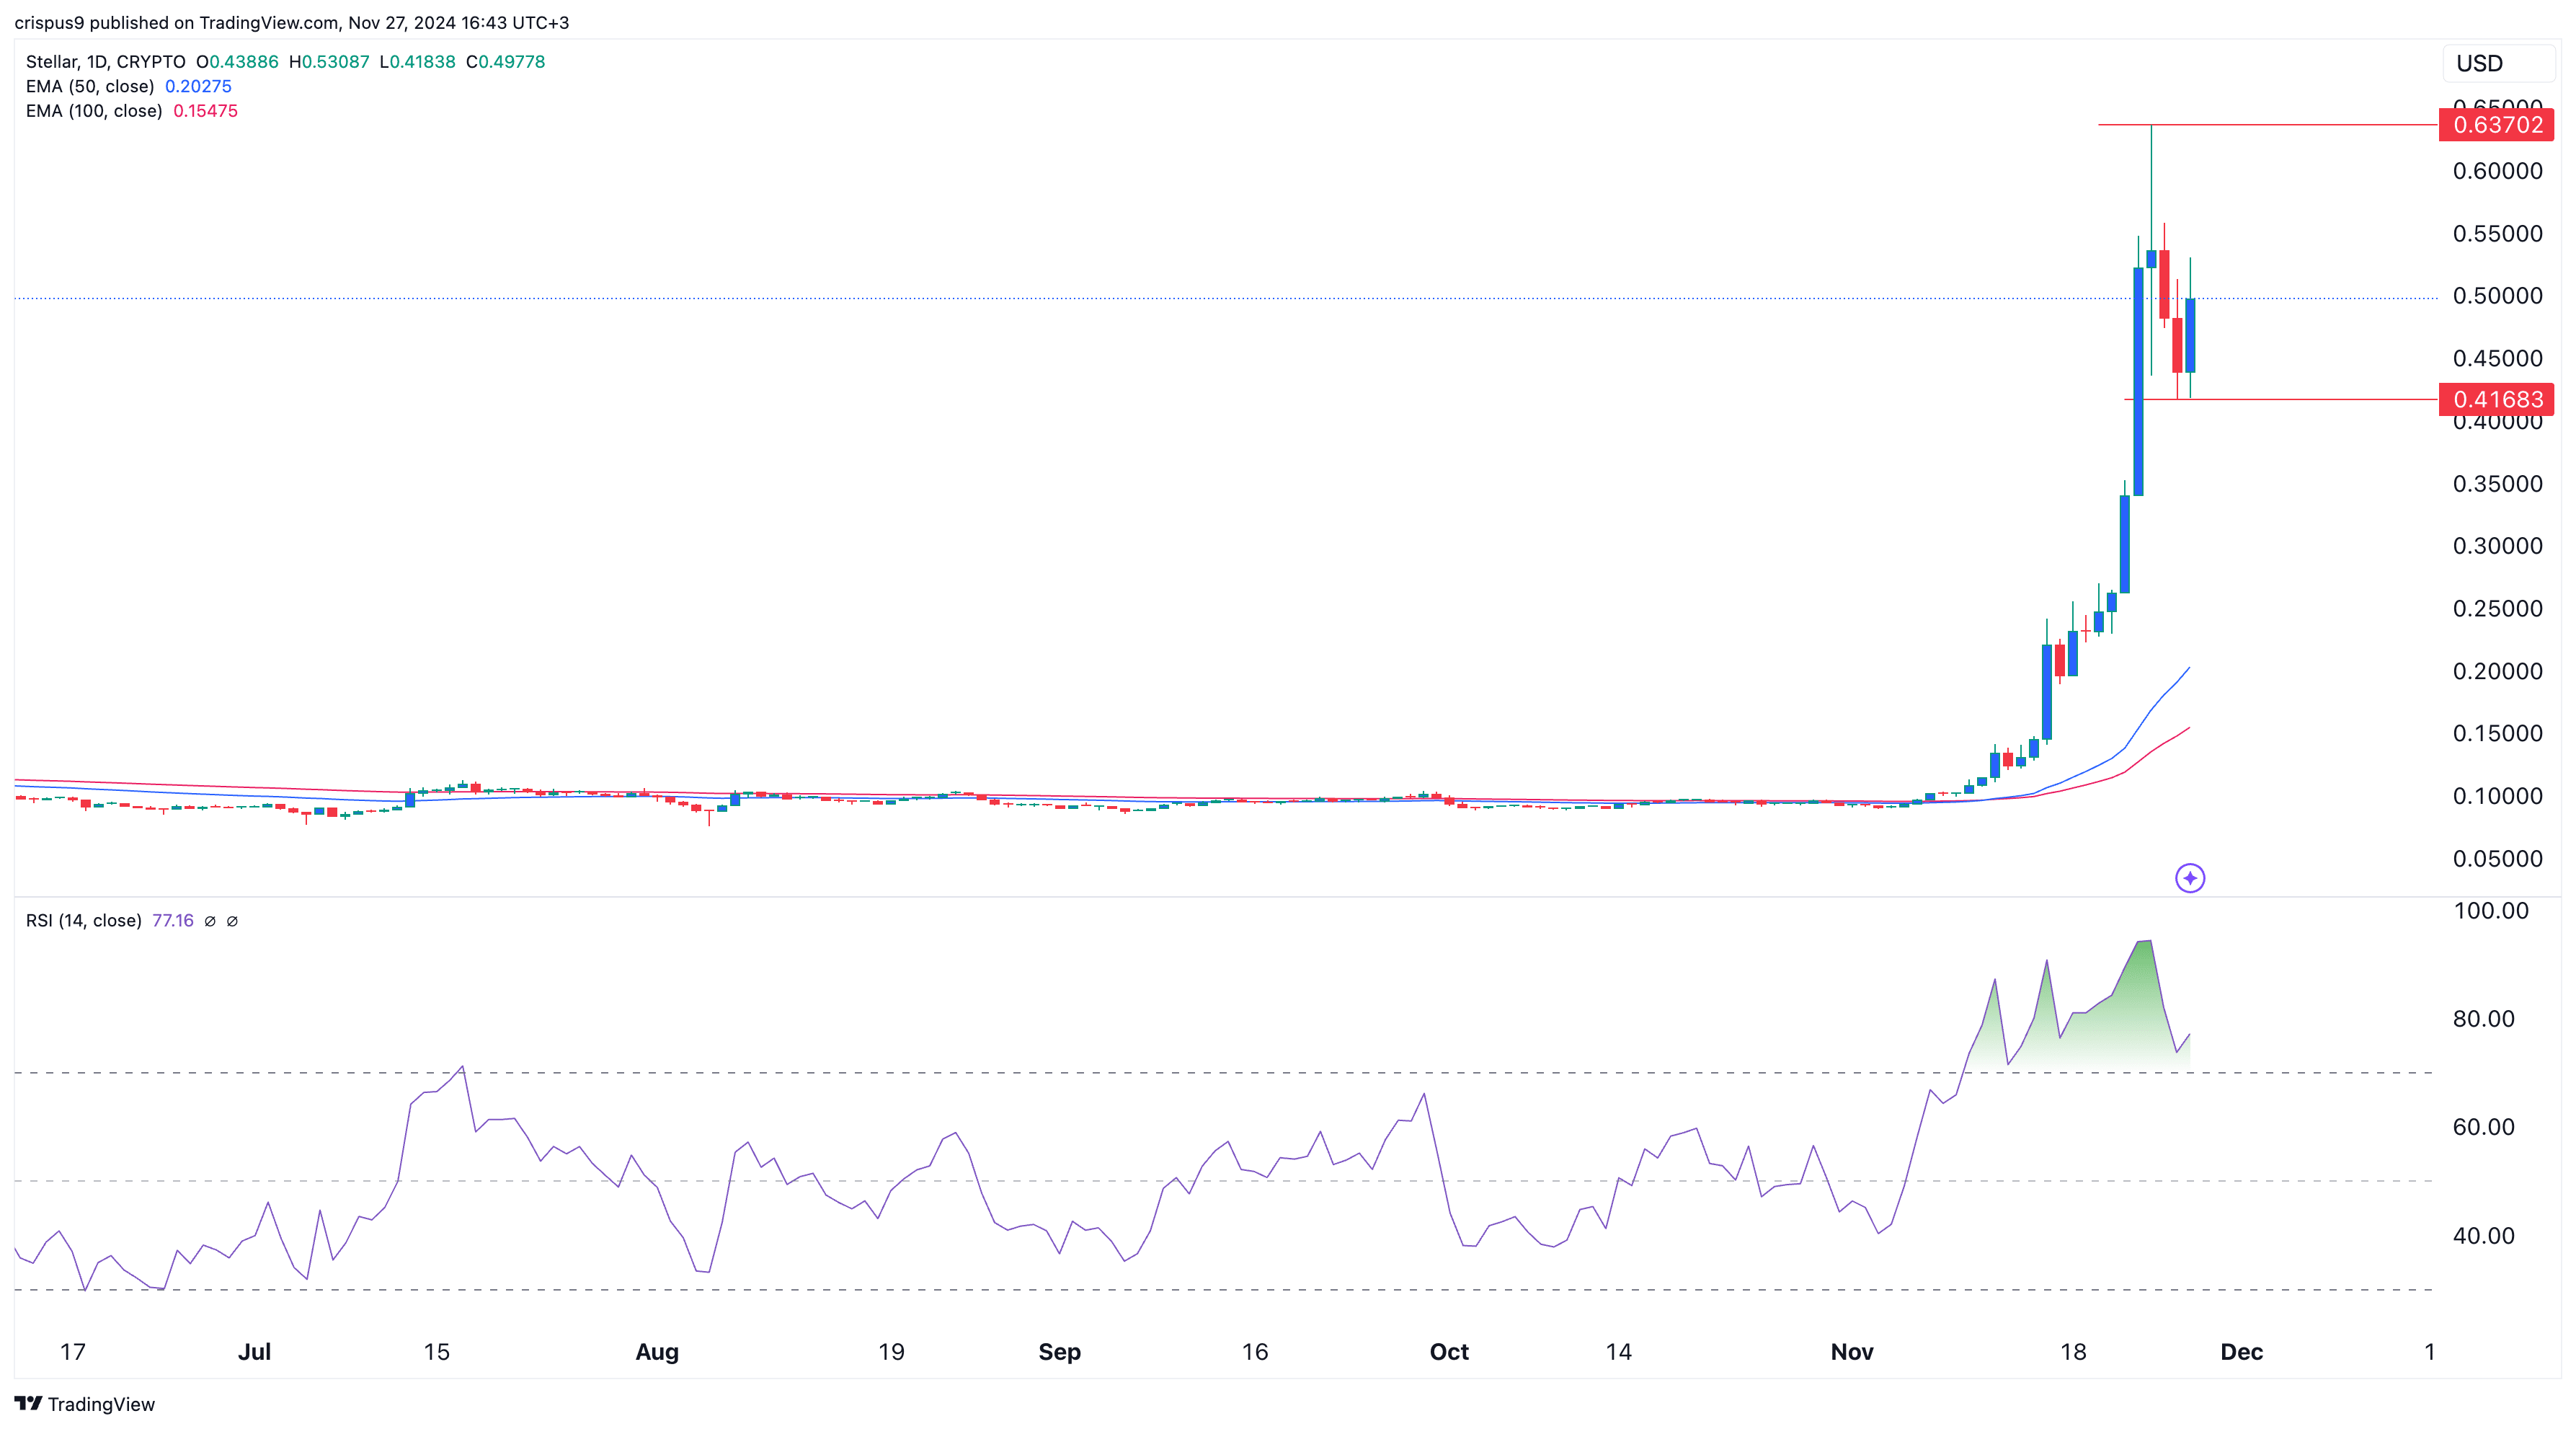2576x1429 pixels.
Task: Click the red 0.63702 price label
Action: tap(2496, 125)
